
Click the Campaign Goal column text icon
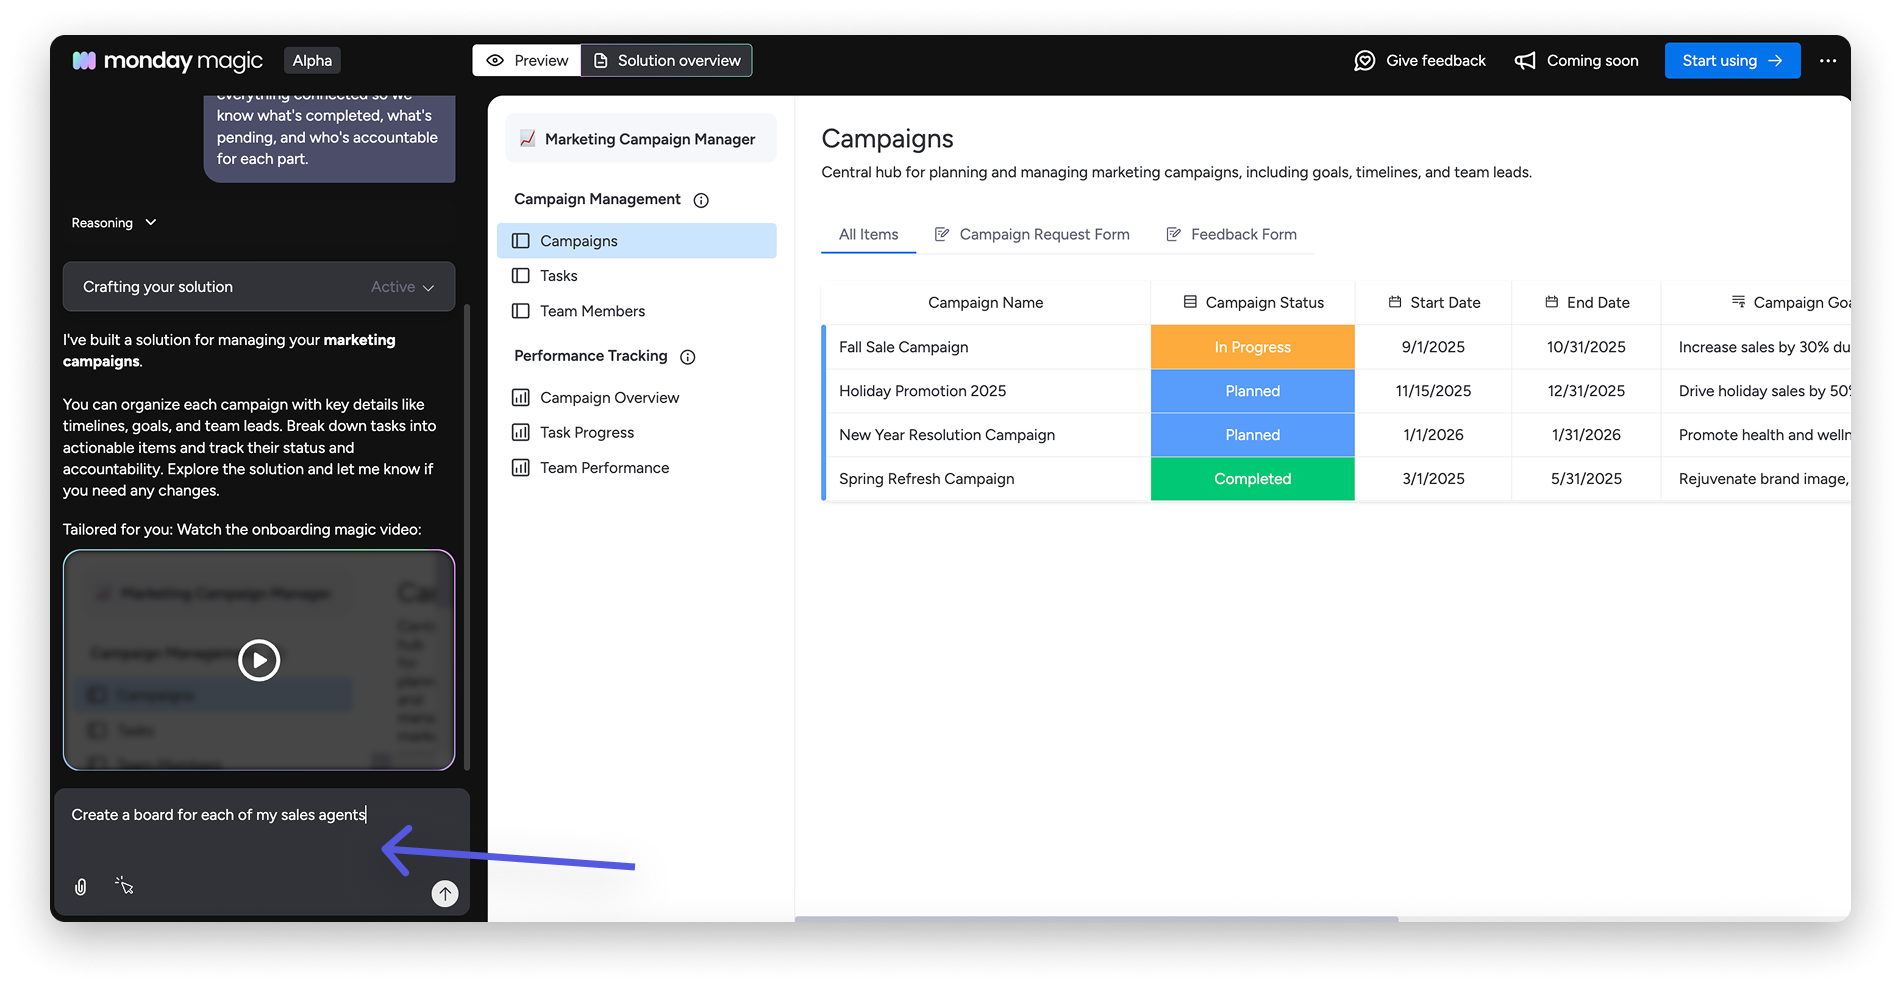1738,302
